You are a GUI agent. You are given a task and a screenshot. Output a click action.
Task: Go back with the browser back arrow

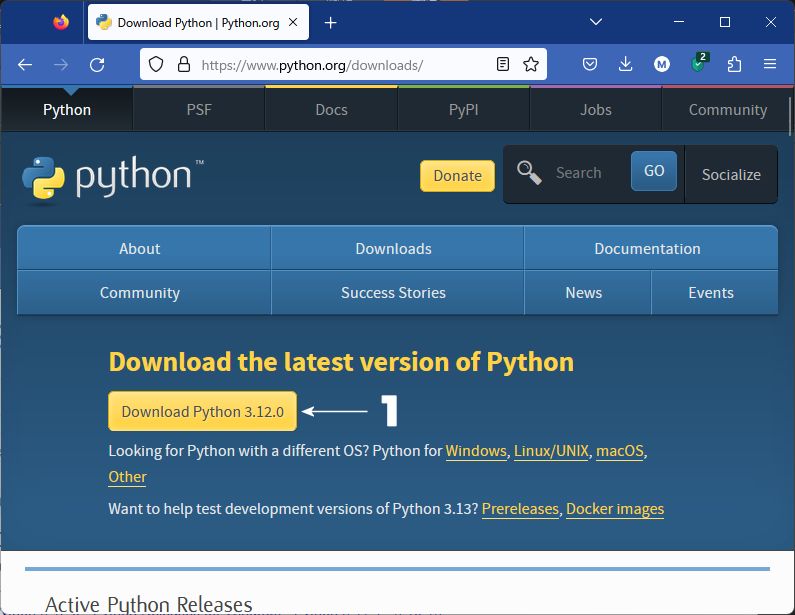(x=24, y=64)
